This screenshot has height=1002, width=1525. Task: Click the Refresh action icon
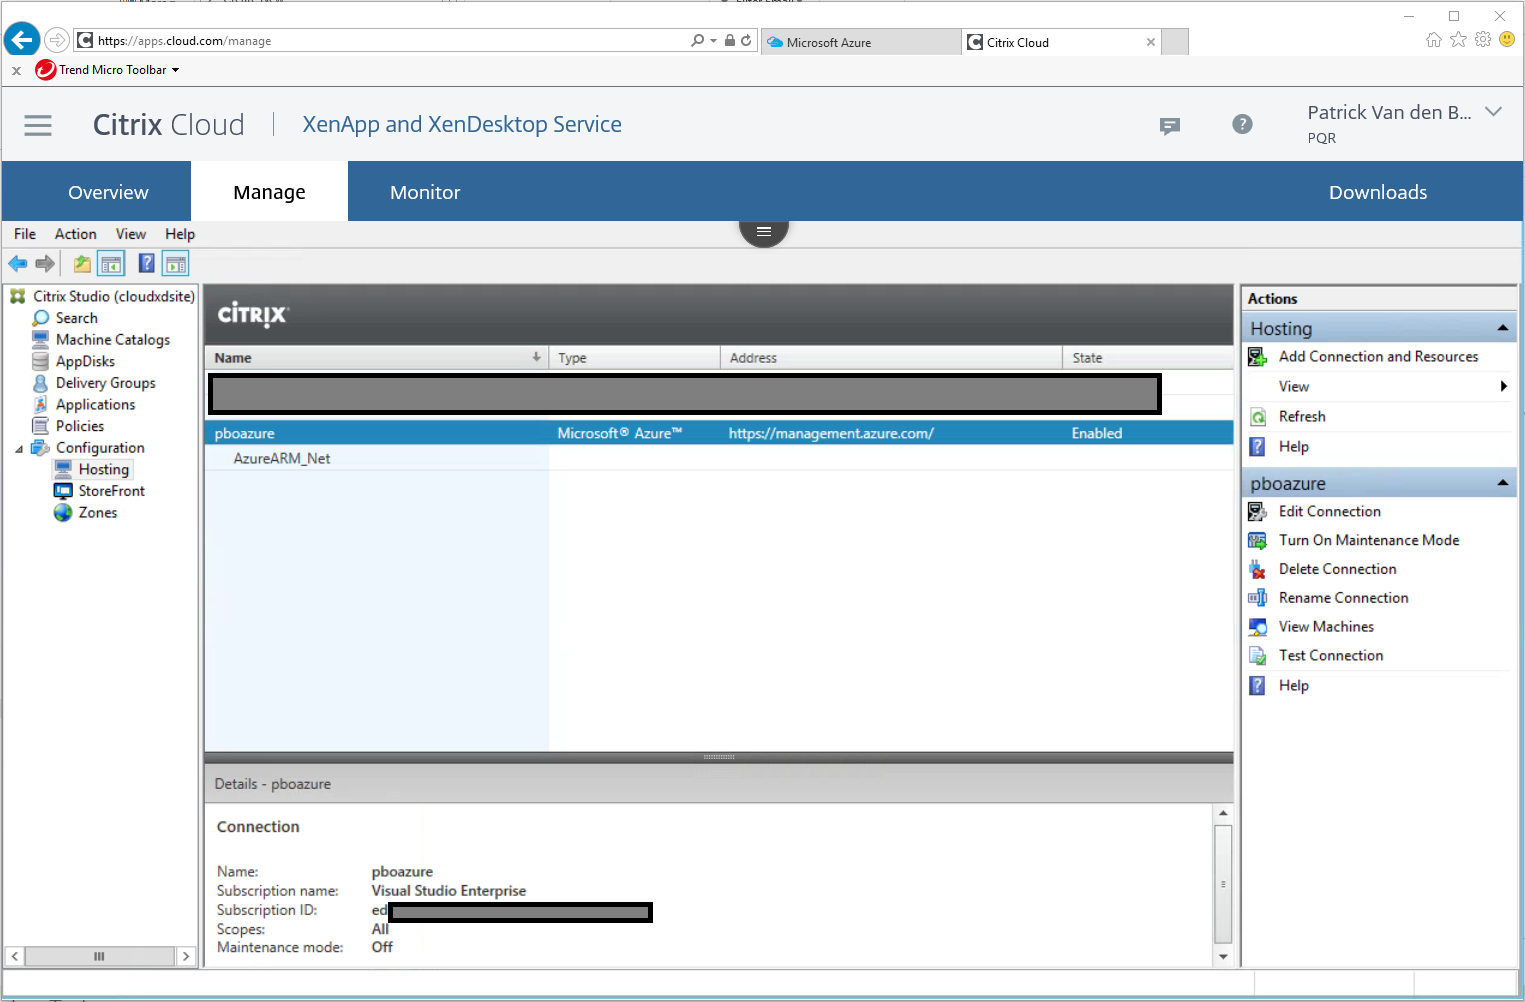[1258, 417]
